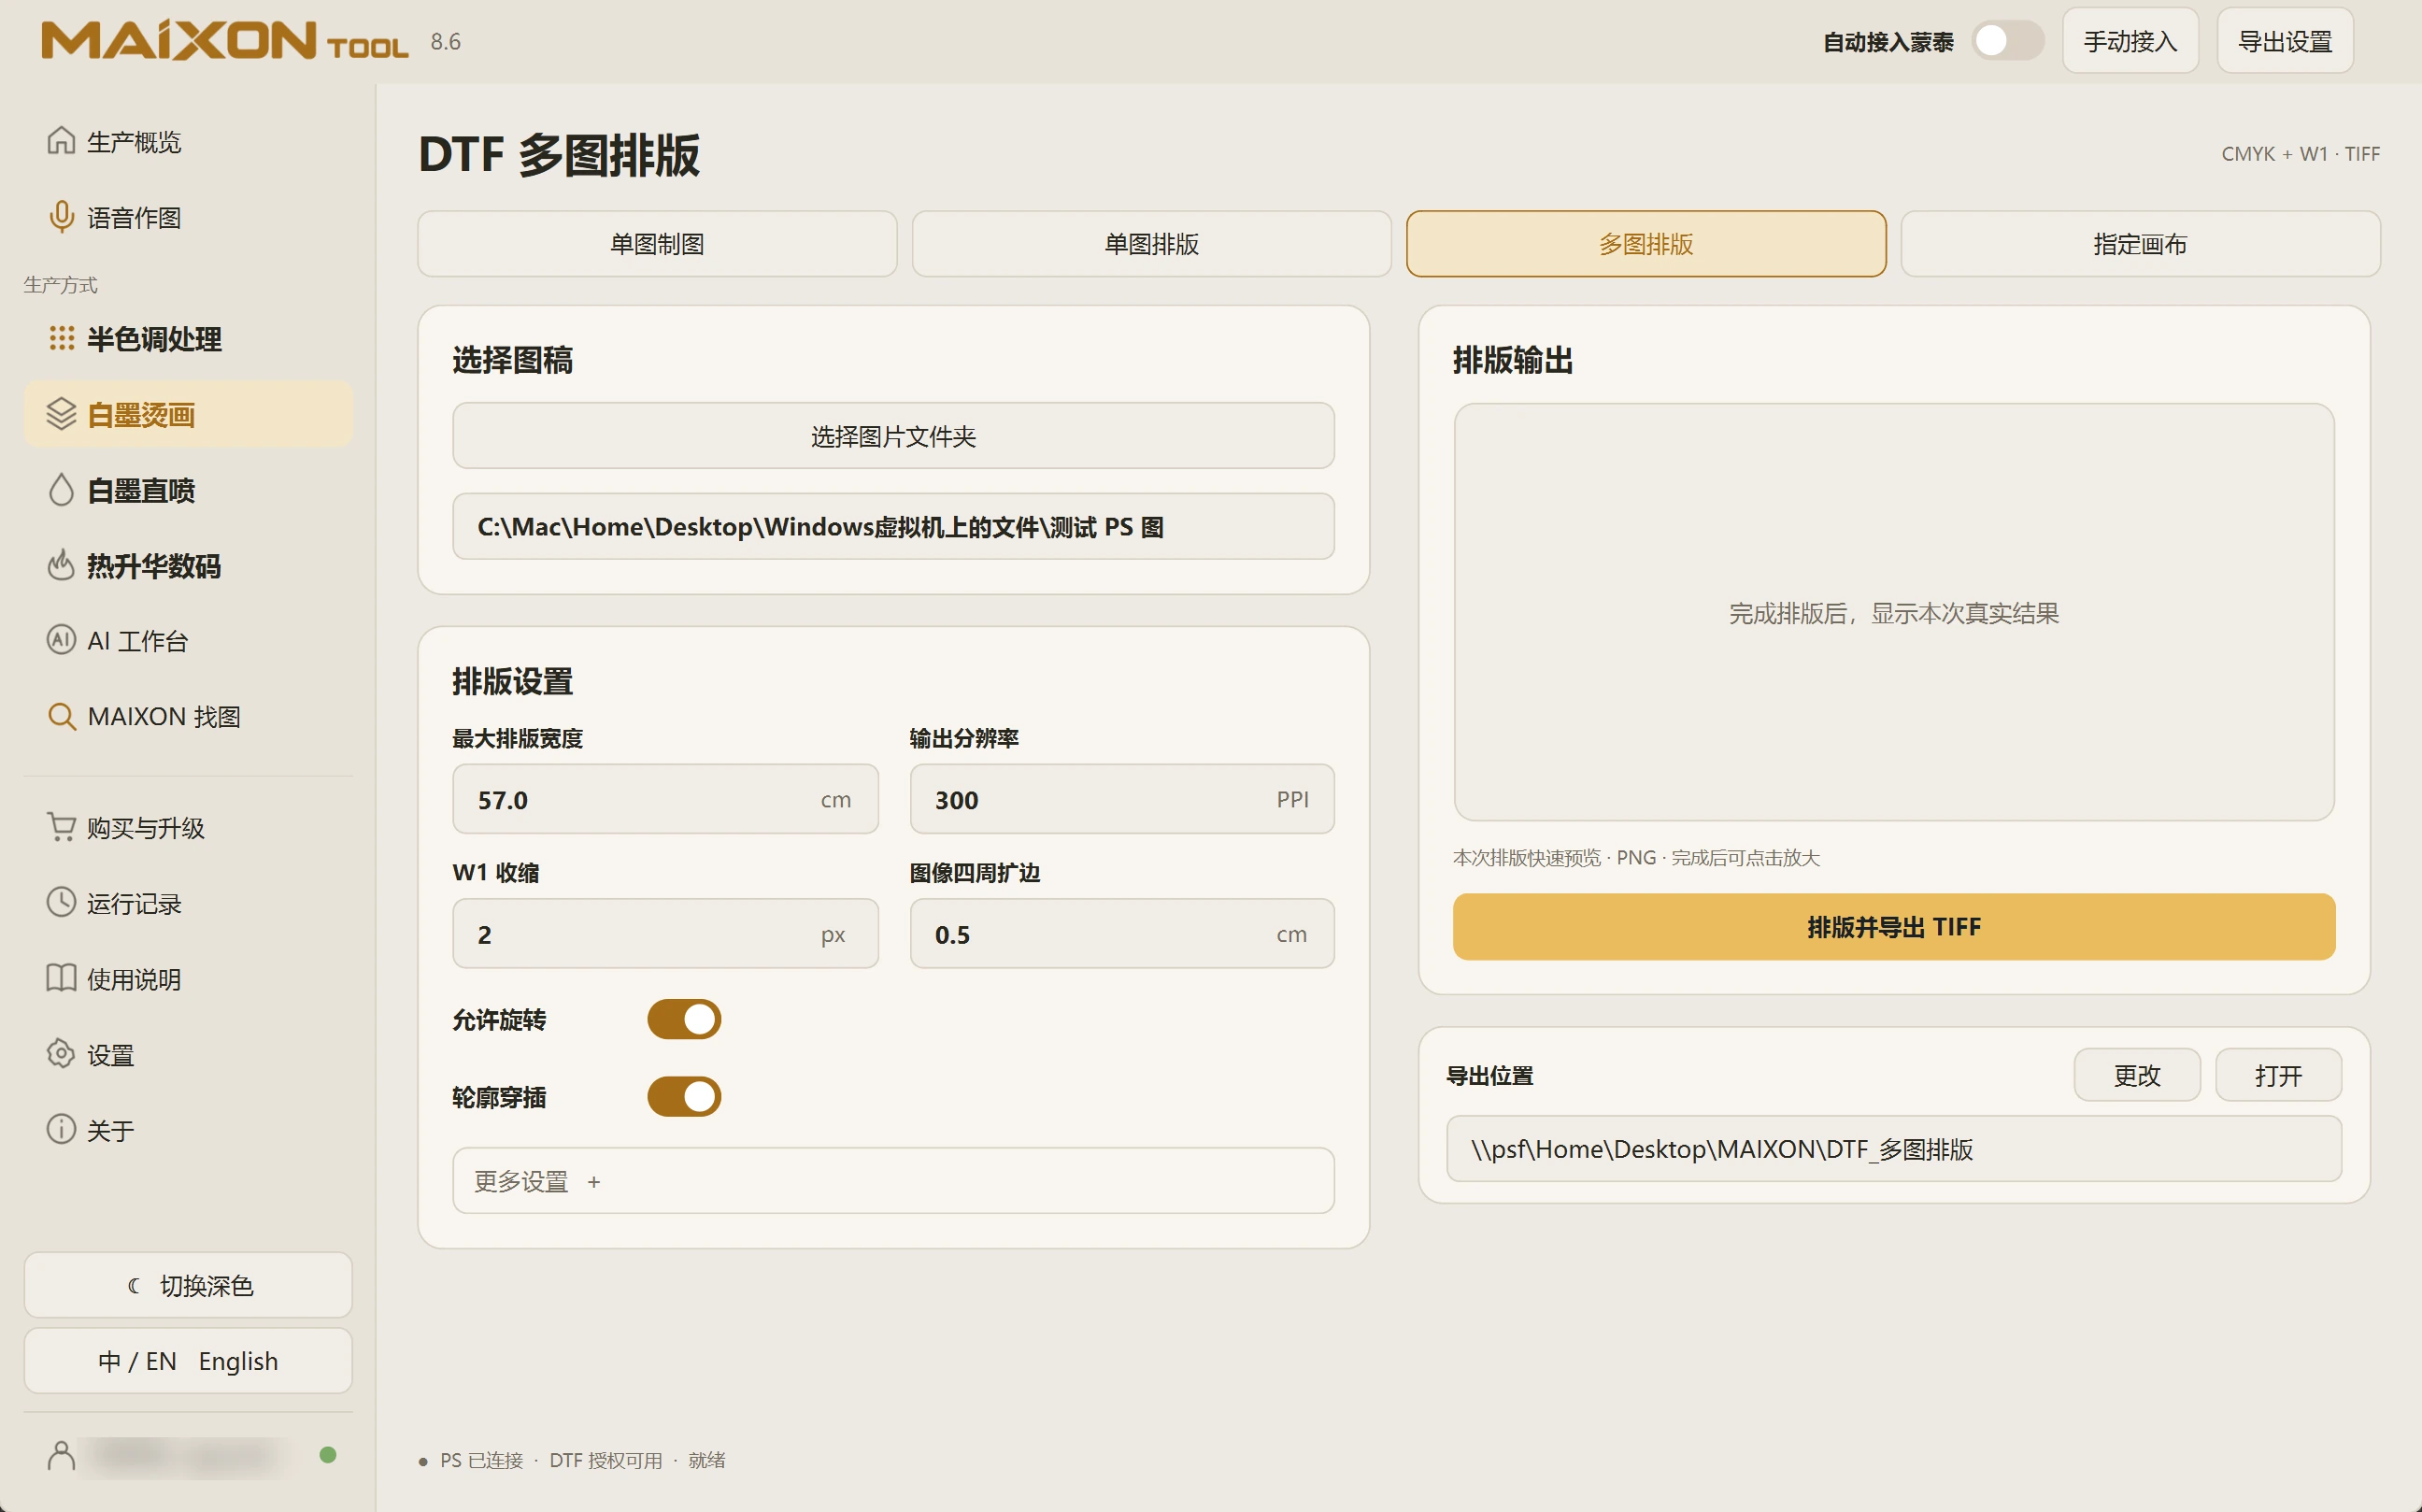The height and width of the screenshot is (1512, 2422).
Task: Open the 生产概览 home icon
Action: click(x=61, y=141)
